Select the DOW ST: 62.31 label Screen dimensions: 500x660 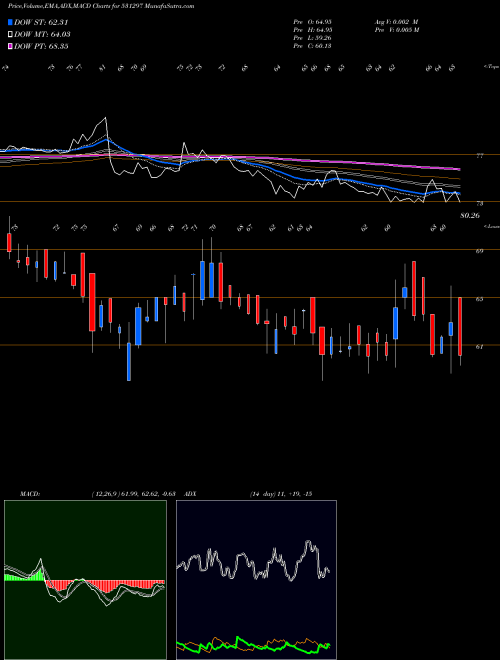point(41,22)
